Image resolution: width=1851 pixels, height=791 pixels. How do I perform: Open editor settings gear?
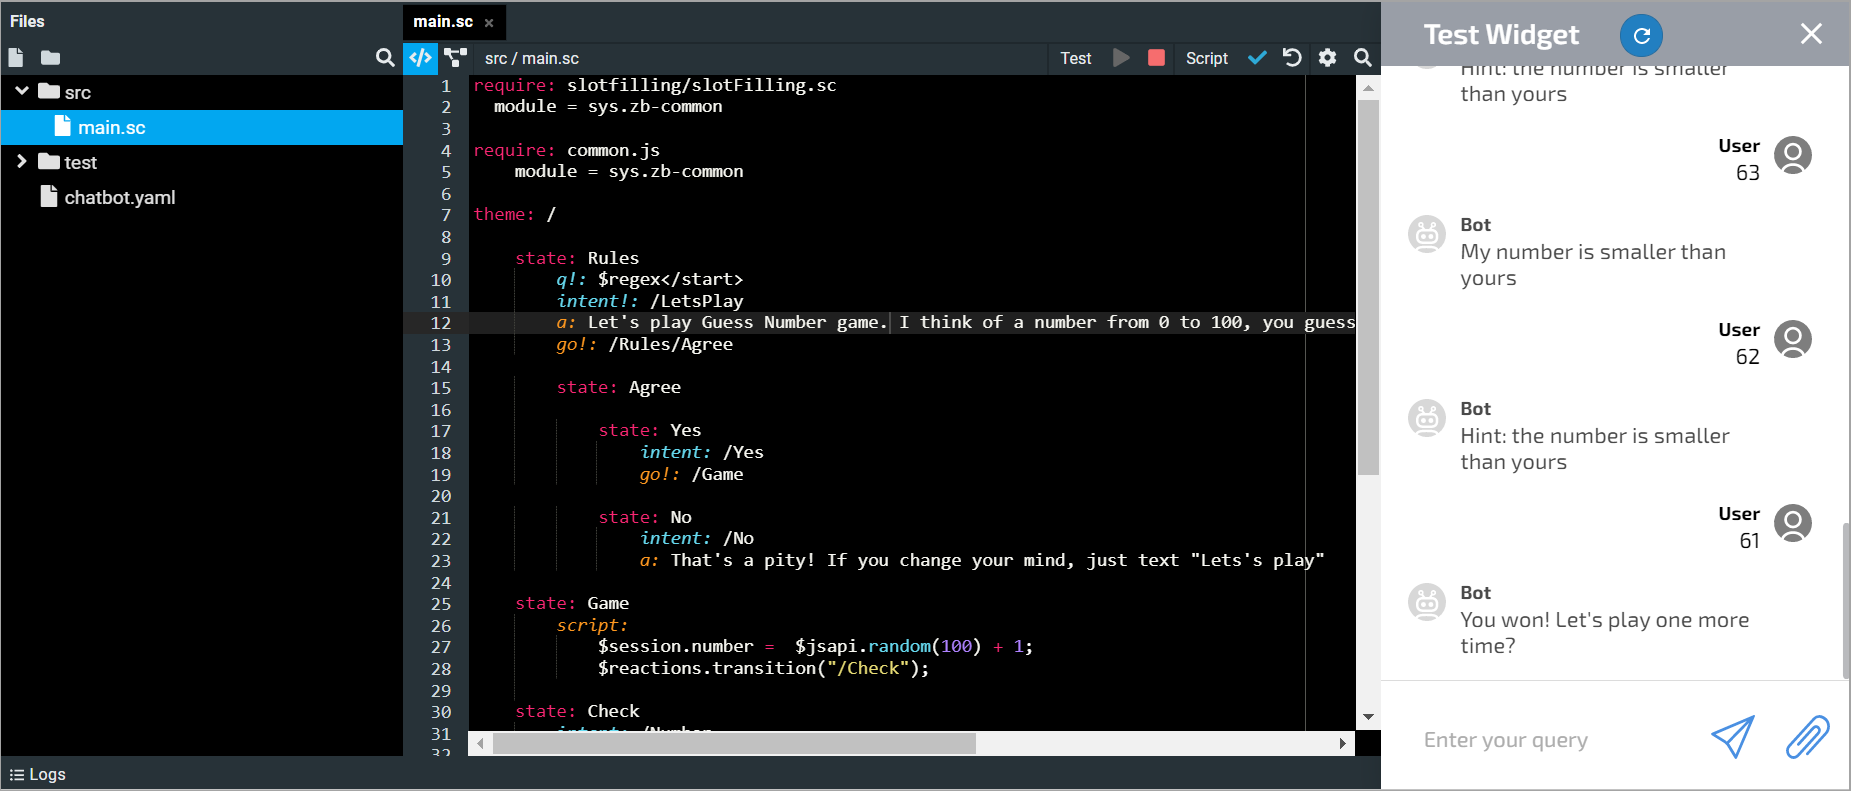point(1327,58)
